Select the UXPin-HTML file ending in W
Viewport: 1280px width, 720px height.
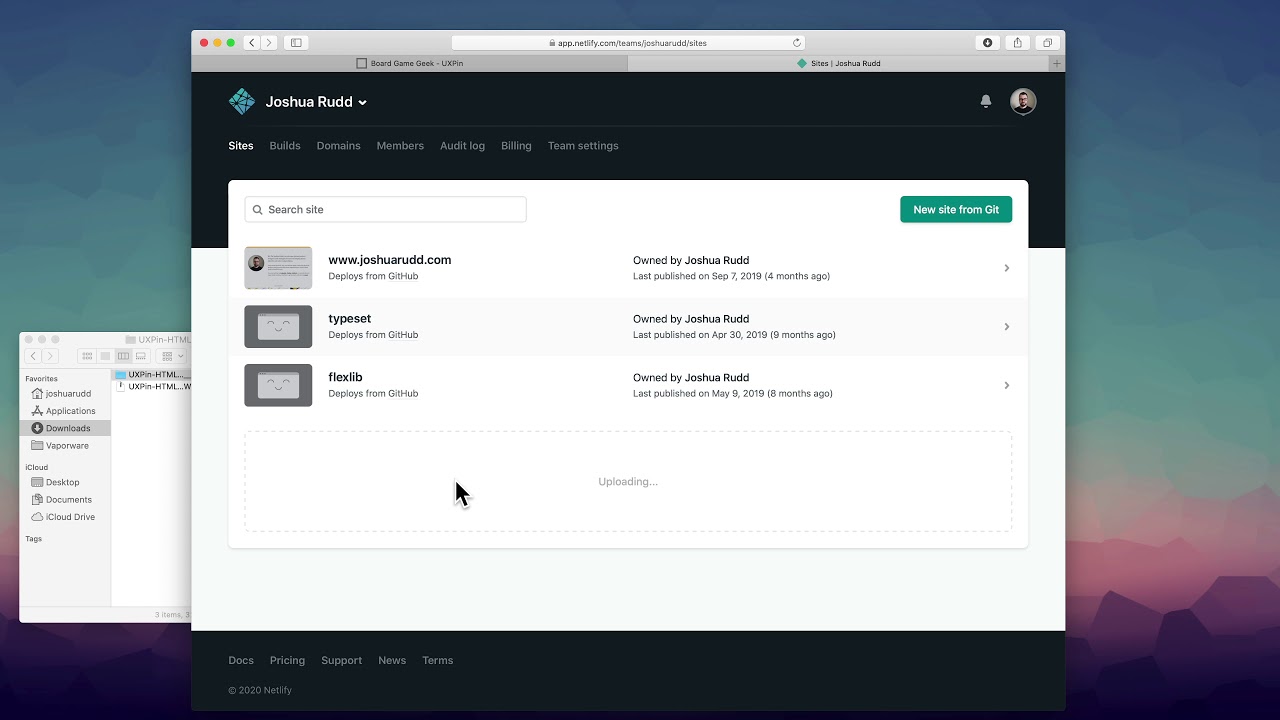pyautogui.click(x=153, y=386)
